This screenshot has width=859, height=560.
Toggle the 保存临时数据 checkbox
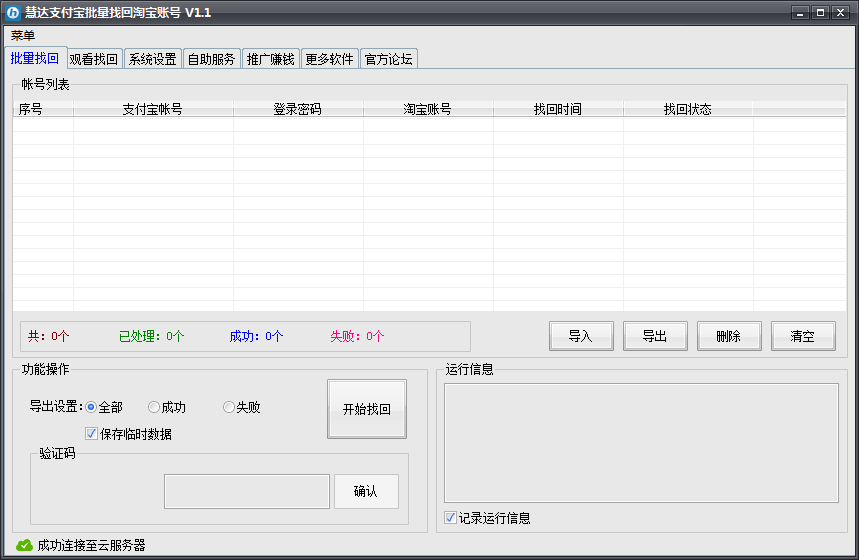coord(92,434)
